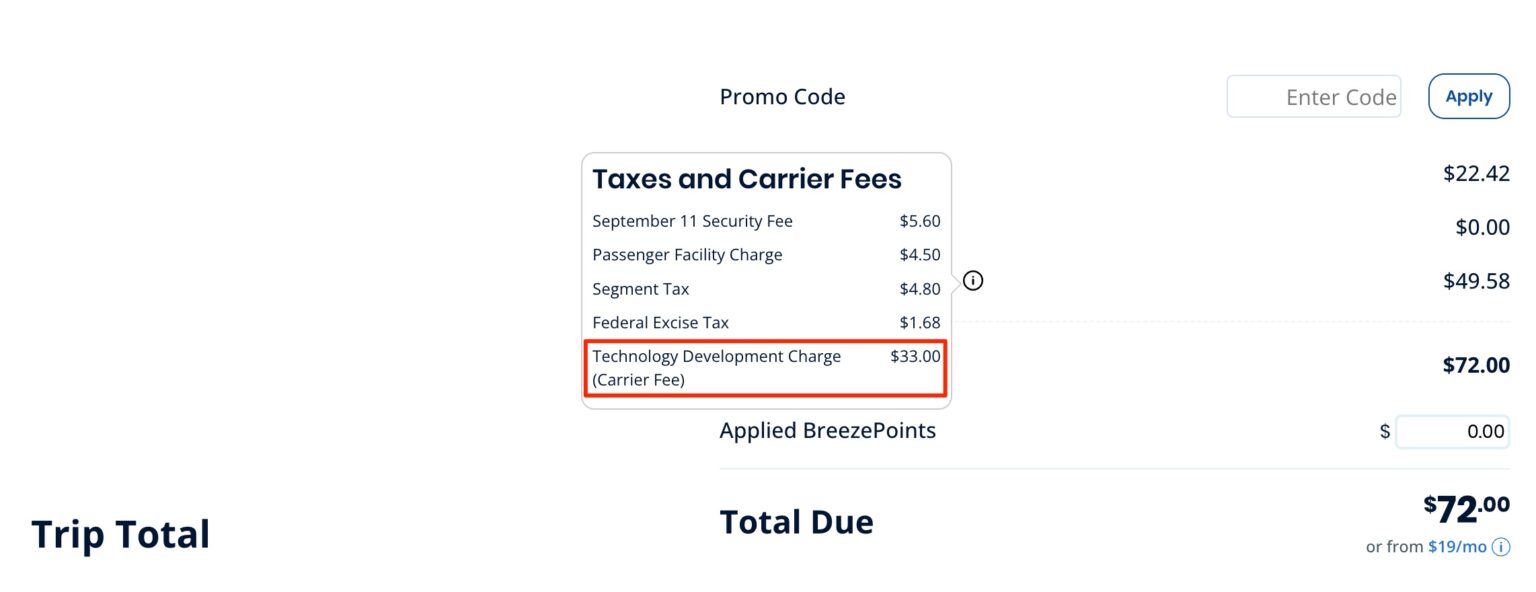Select the Promo Code label
This screenshot has height=592, width=1536.
[782, 96]
